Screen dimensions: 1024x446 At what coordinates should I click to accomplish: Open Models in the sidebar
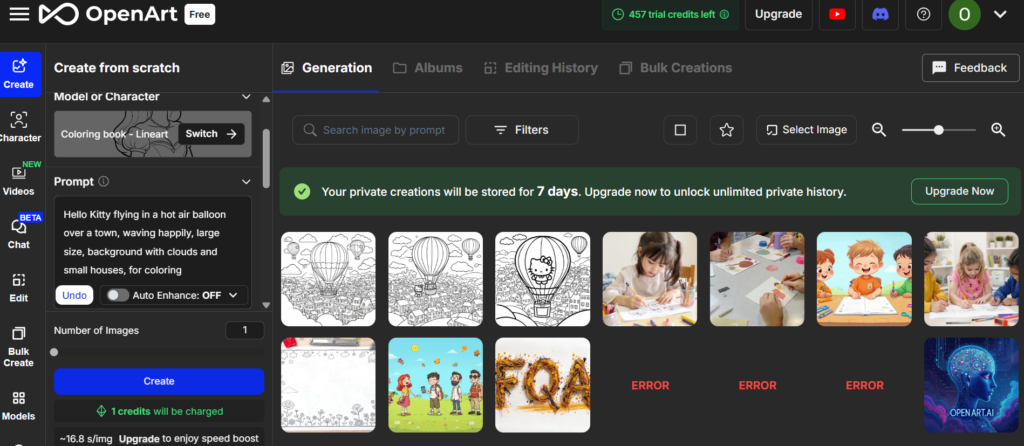[x=18, y=406]
